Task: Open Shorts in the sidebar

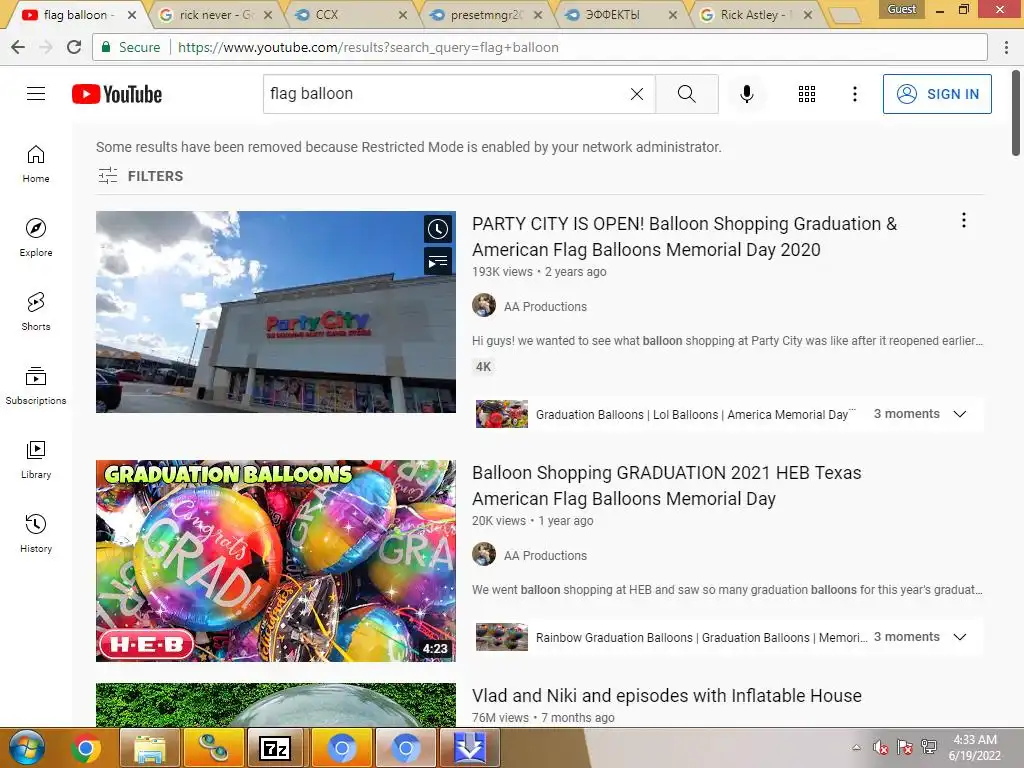Action: pos(36,312)
